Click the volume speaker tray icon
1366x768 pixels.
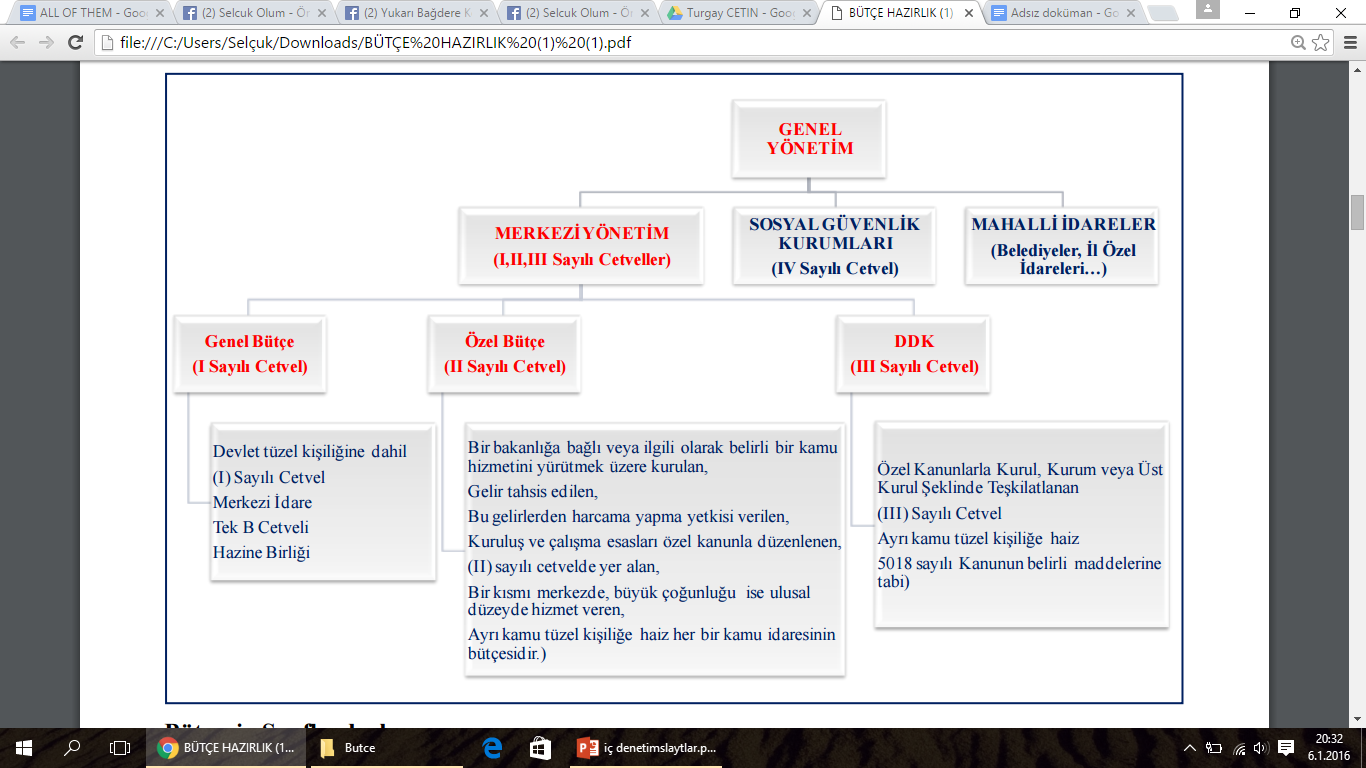tap(1261, 748)
